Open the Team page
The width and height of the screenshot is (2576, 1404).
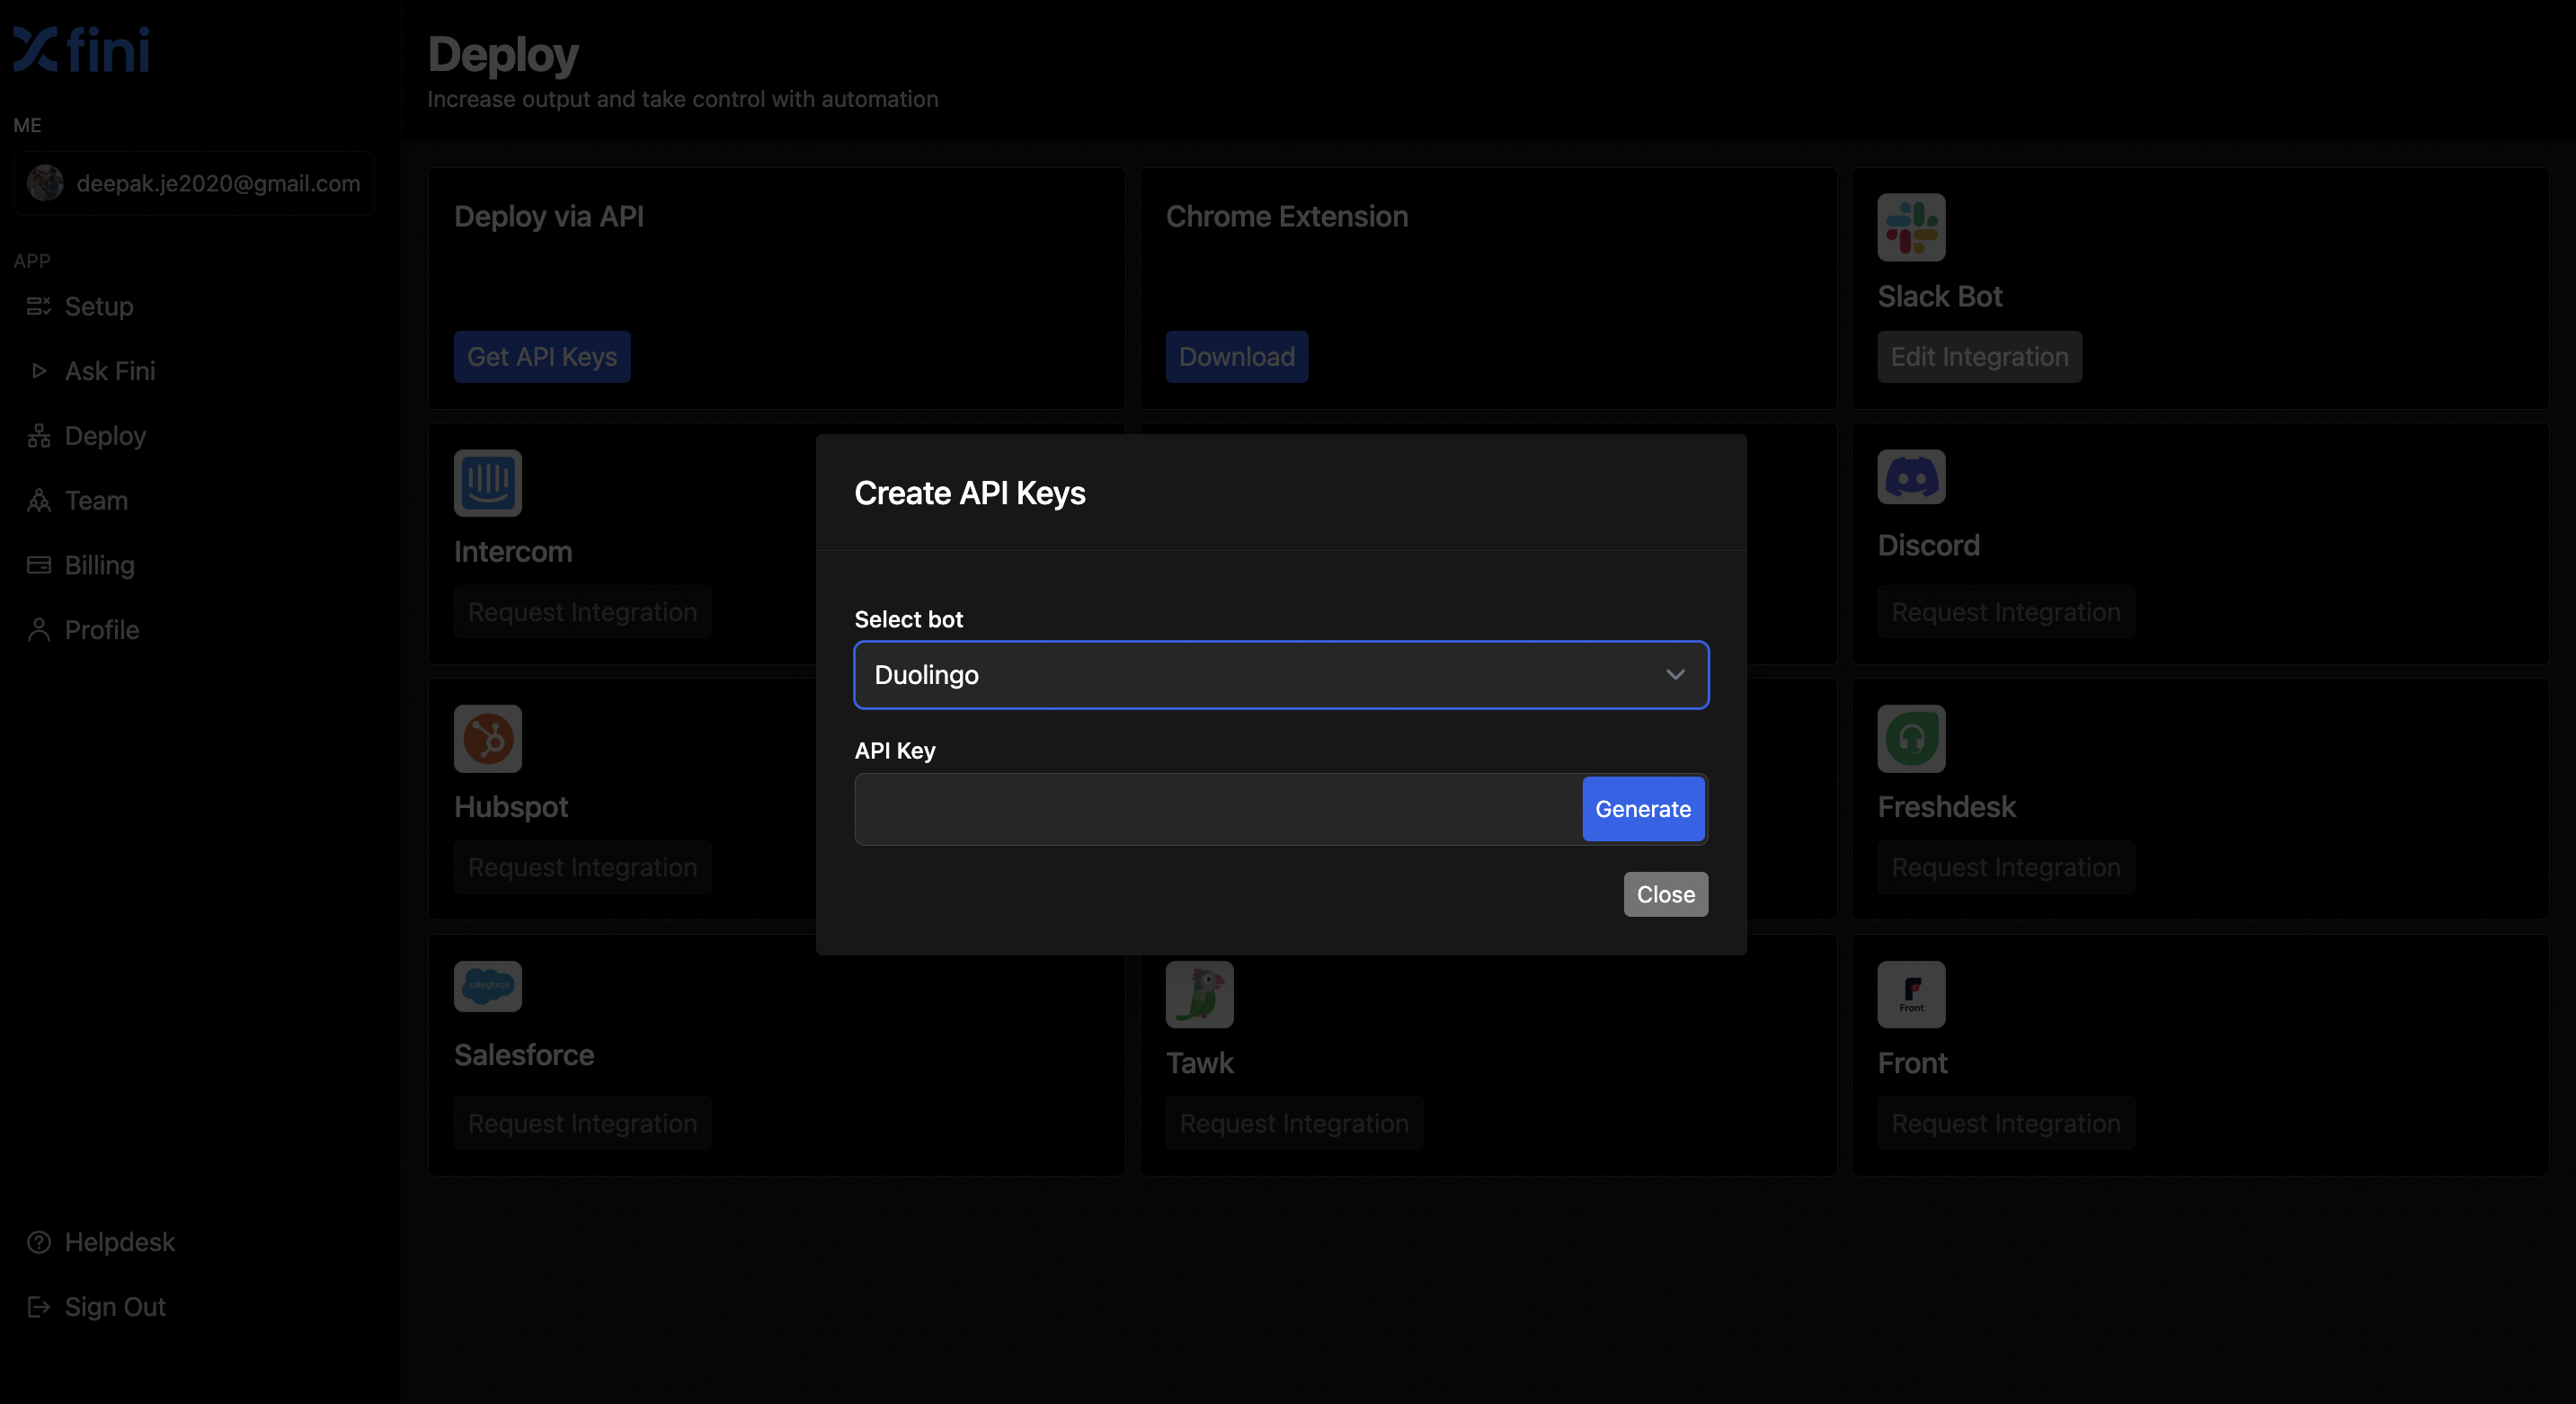pos(96,500)
